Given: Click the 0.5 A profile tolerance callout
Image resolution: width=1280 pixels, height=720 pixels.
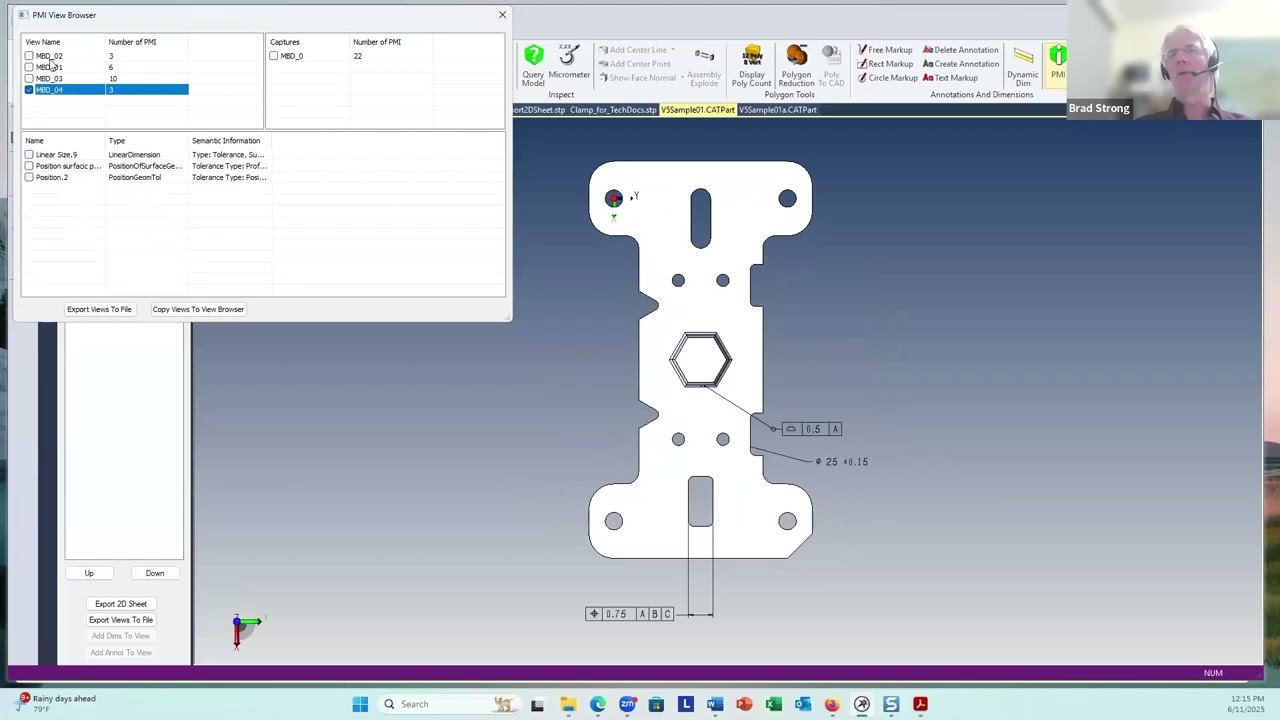Looking at the screenshot, I should 812,429.
